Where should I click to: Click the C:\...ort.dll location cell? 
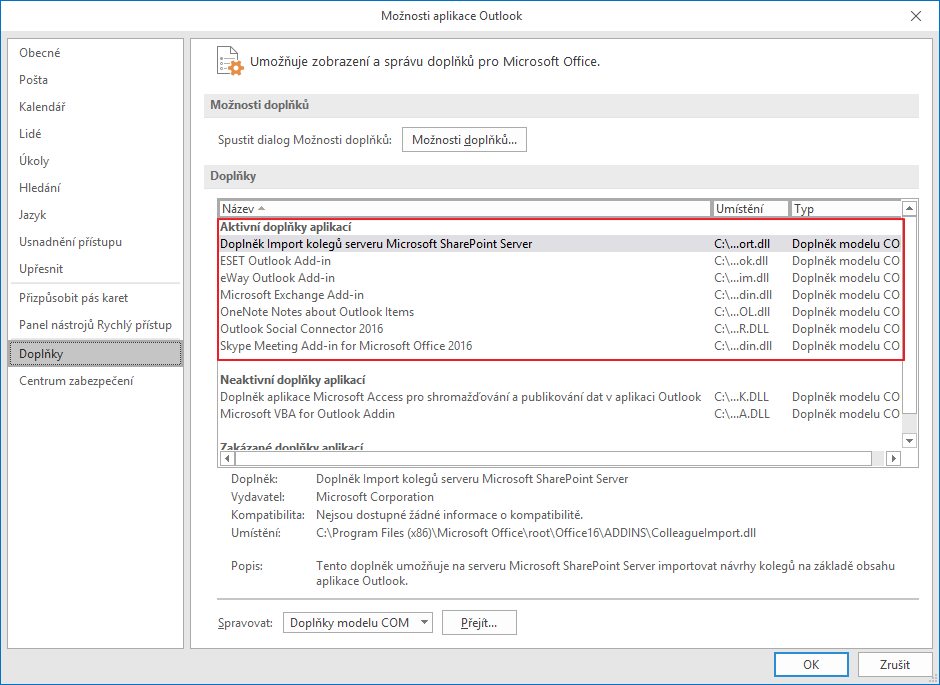(742, 244)
